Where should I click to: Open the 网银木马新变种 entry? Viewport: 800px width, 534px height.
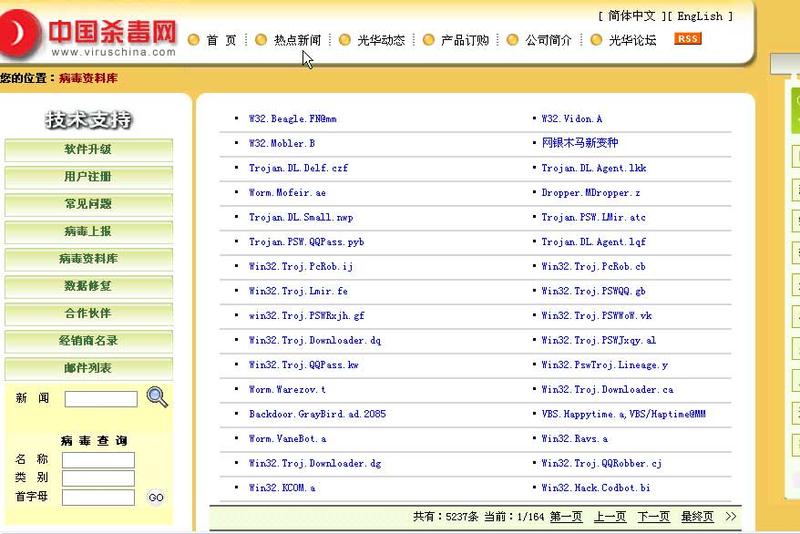coord(580,143)
